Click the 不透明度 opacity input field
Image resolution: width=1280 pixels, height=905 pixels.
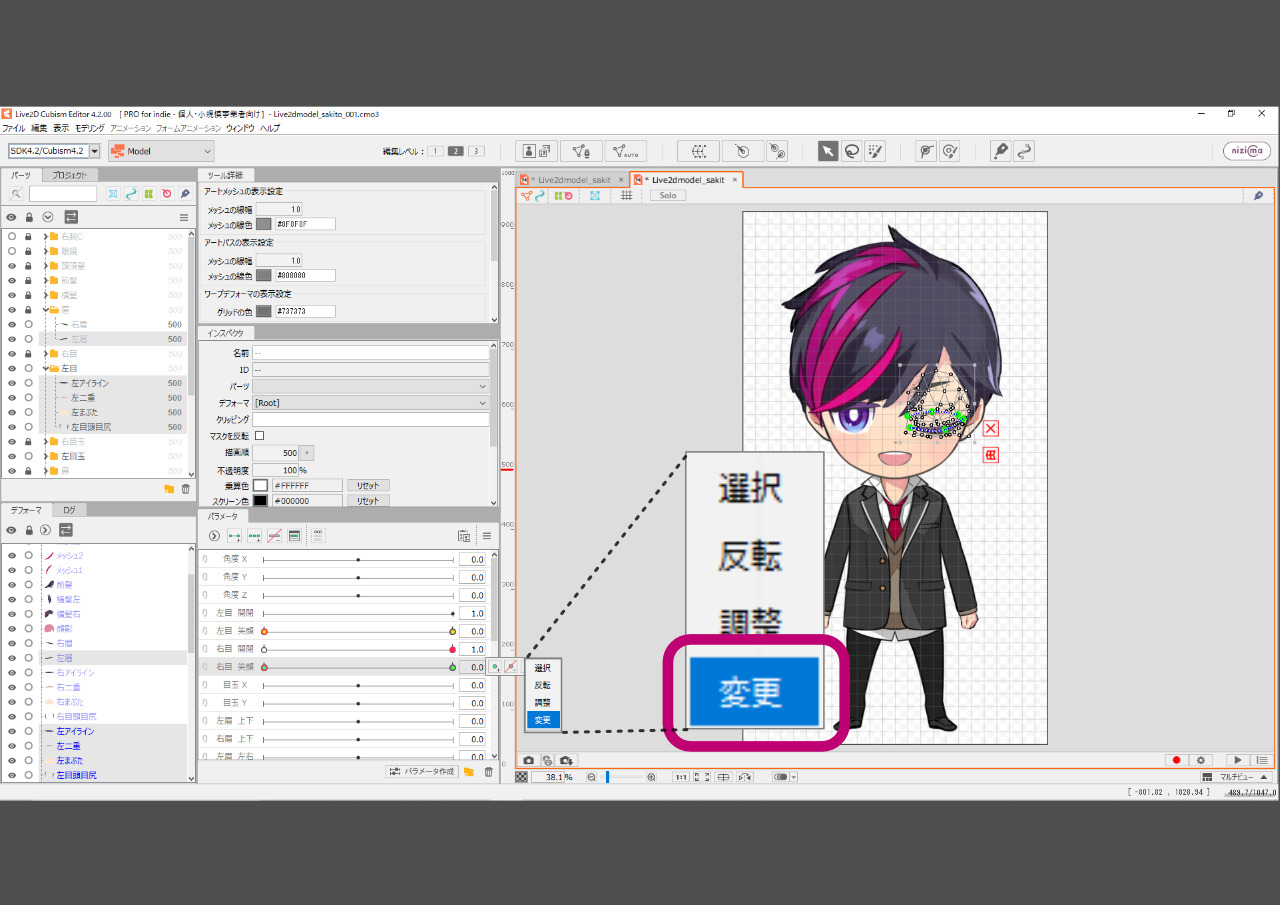point(275,469)
